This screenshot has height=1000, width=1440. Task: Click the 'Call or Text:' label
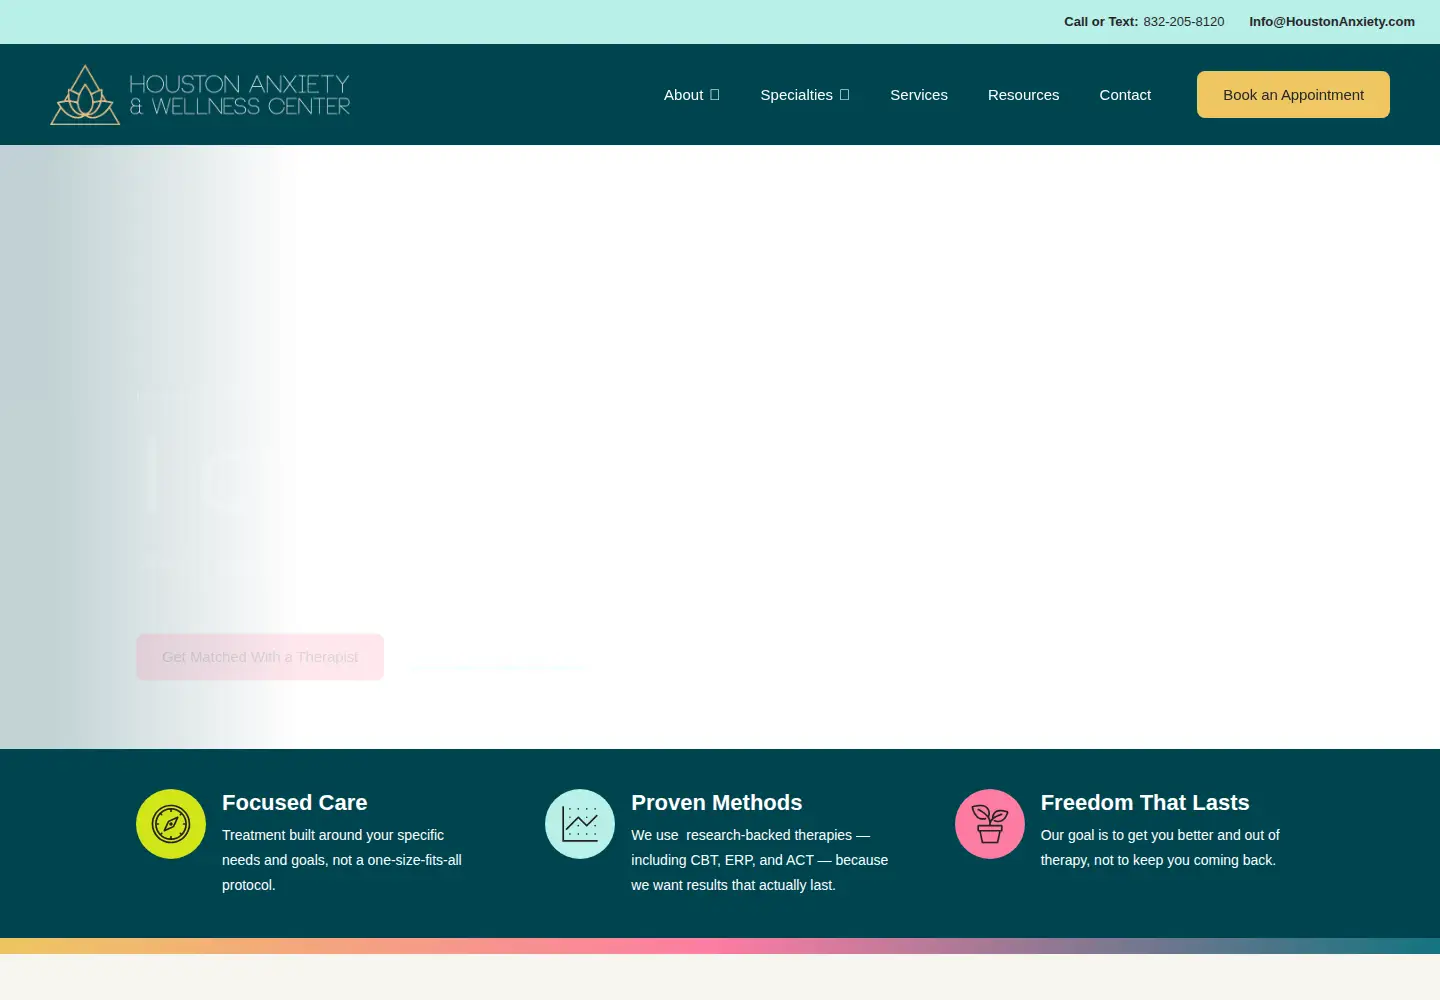tap(1101, 22)
